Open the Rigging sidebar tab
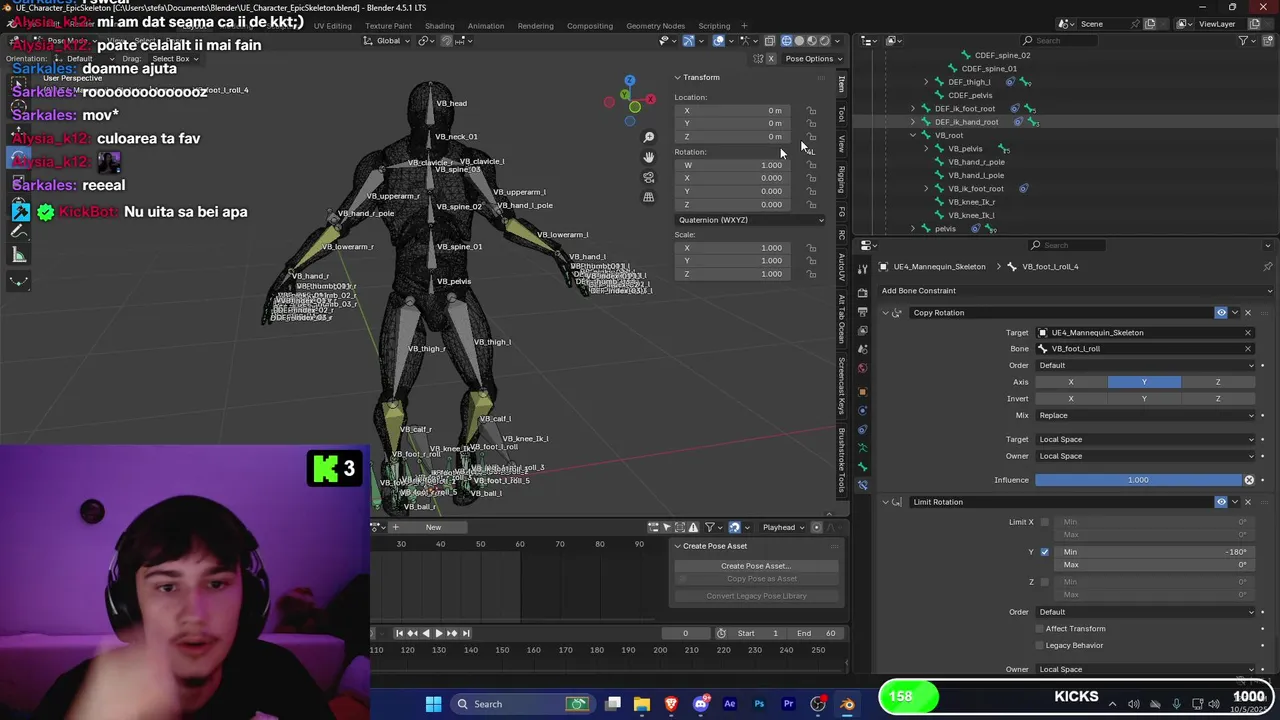The image size is (1280, 720). 842,179
